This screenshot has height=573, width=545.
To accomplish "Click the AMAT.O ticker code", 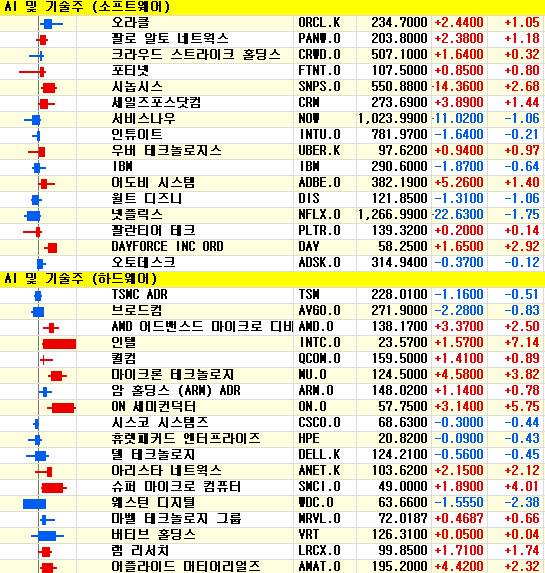I will [315, 566].
